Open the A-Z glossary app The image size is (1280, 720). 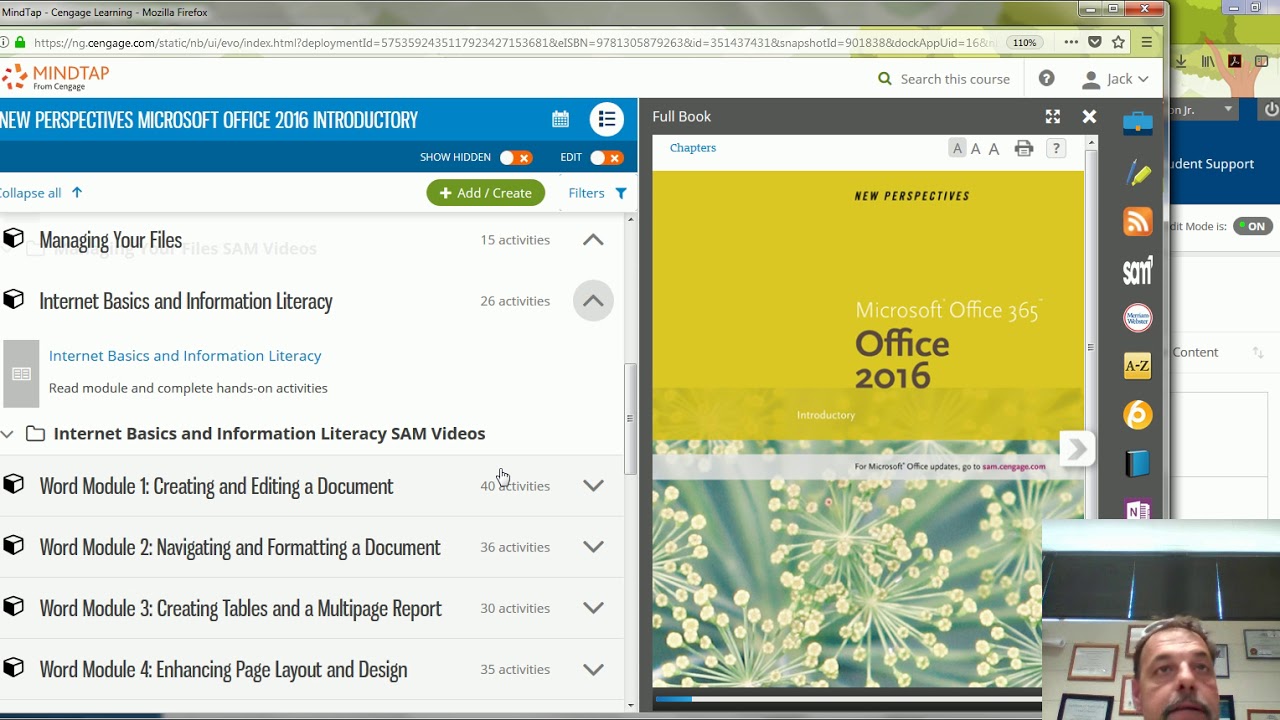pos(1137,366)
